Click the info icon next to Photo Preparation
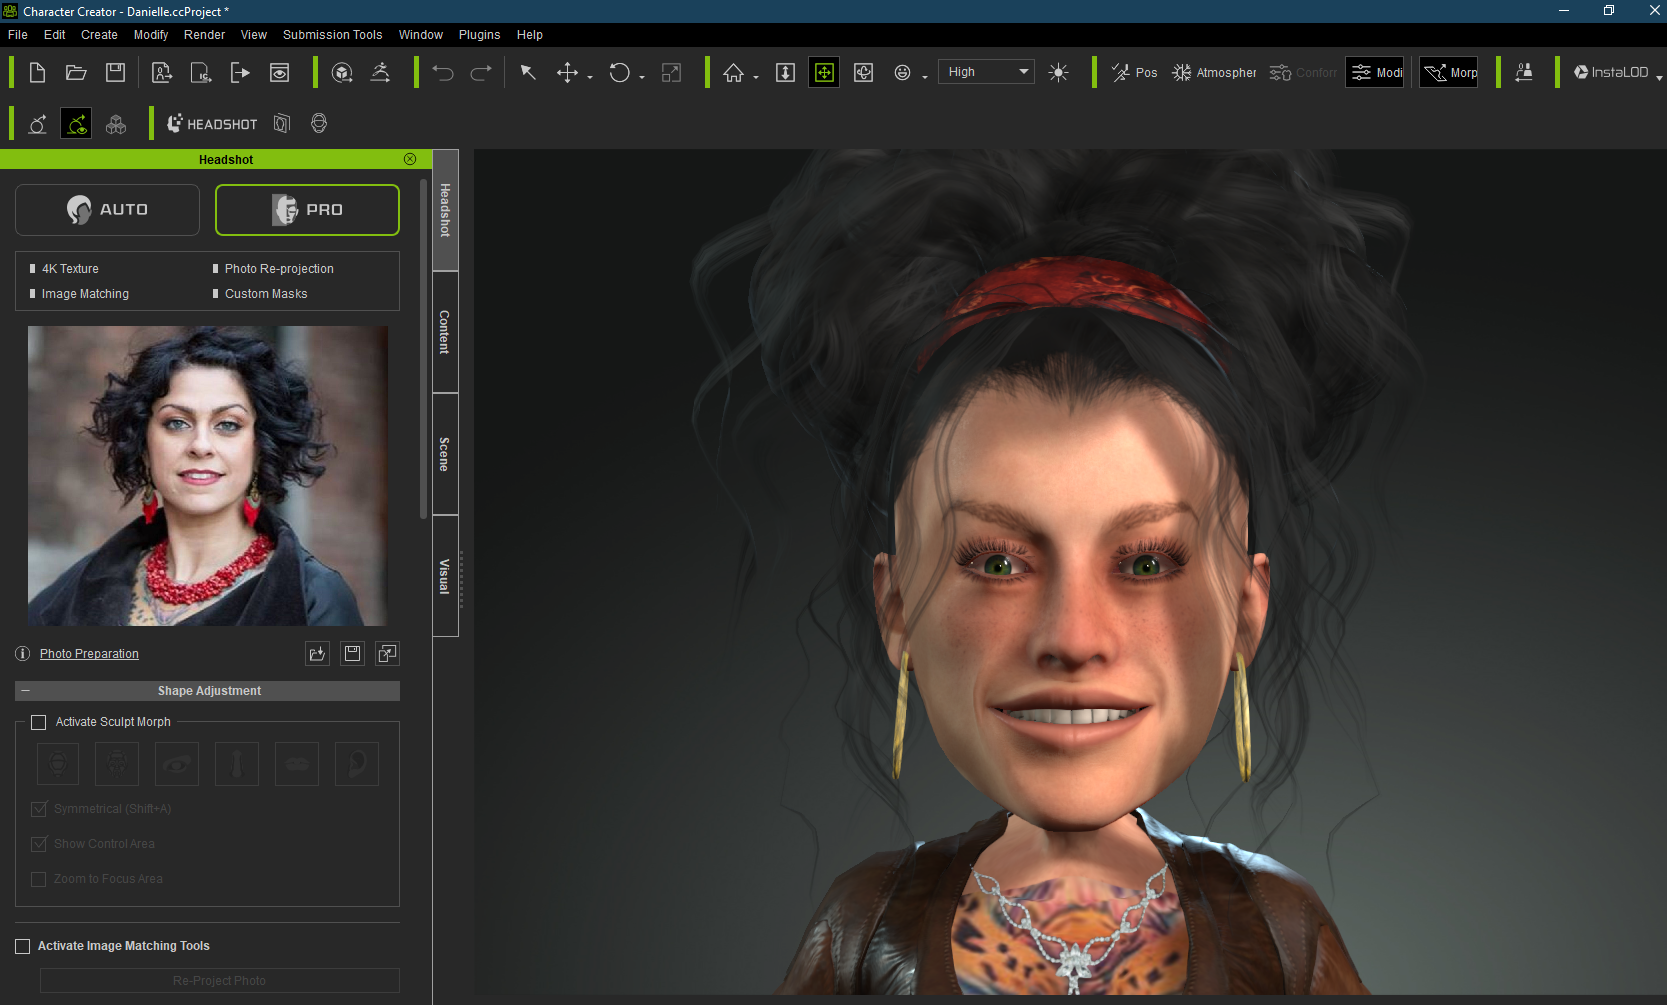 point(23,654)
